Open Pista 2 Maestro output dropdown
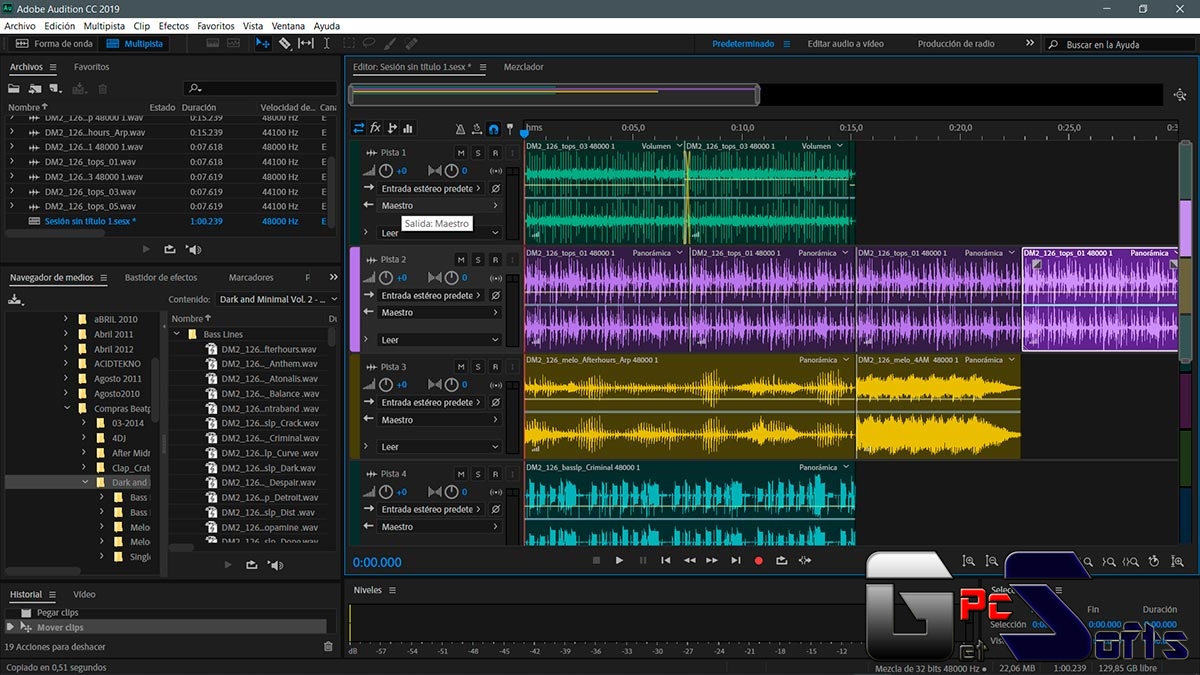Image resolution: width=1200 pixels, height=675 pixels. tap(439, 313)
